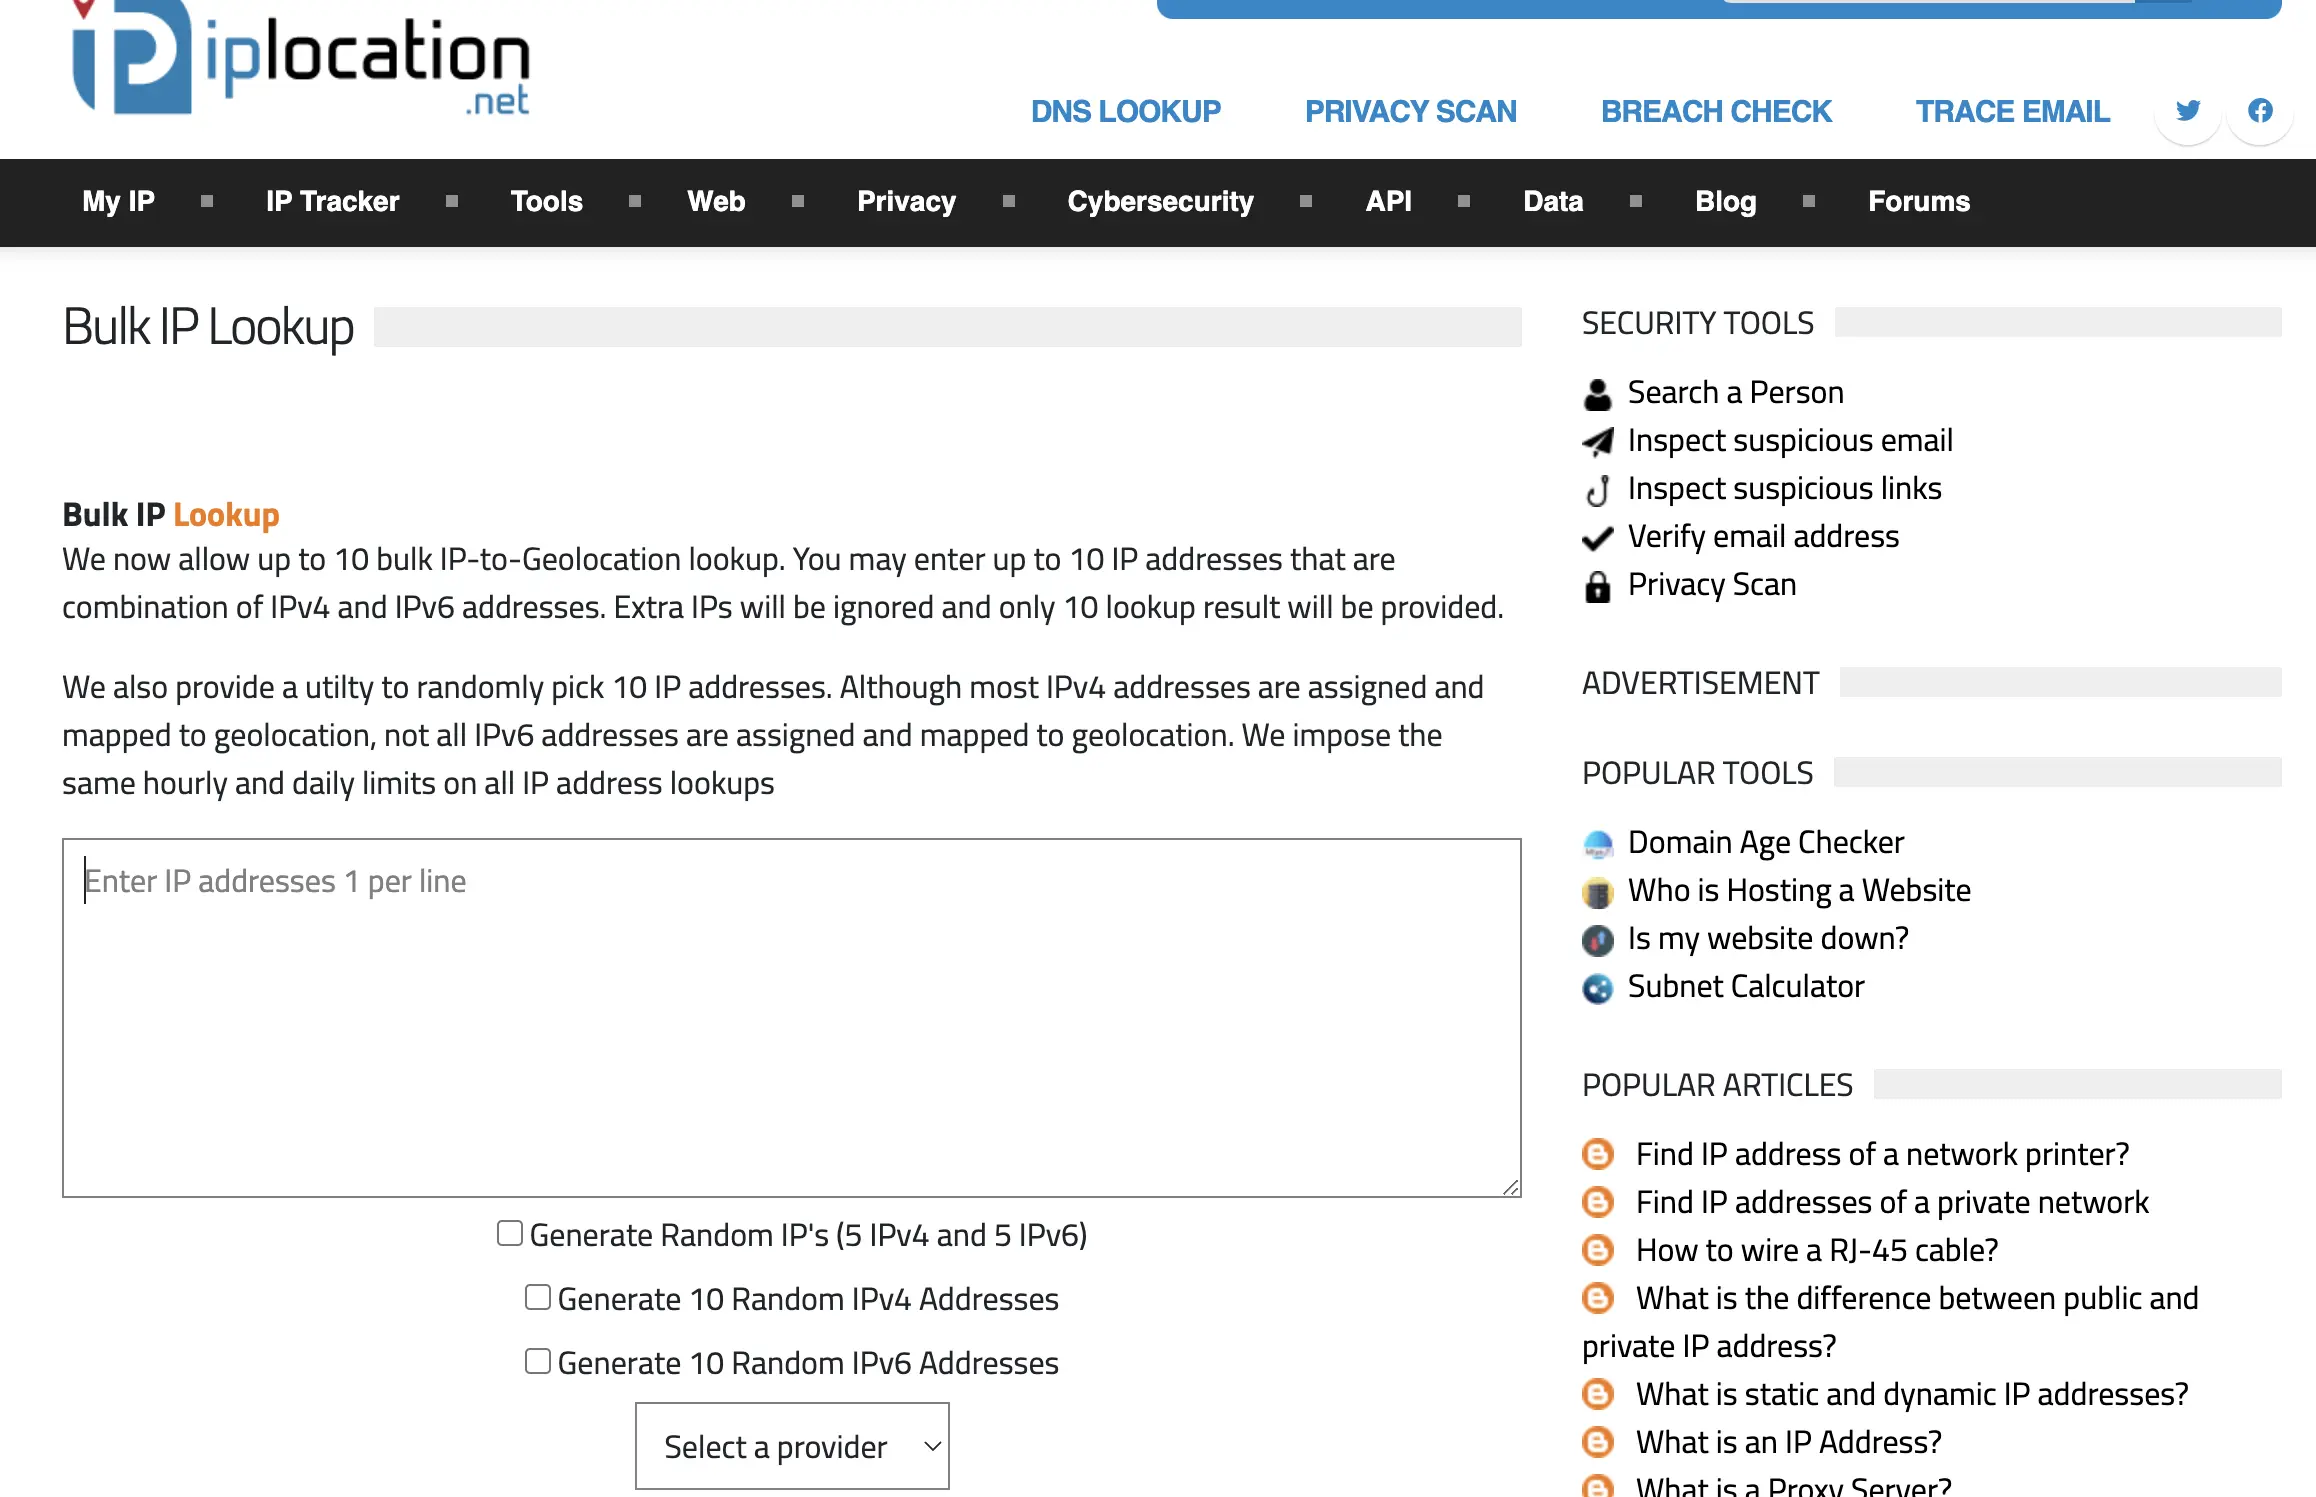Click inside the IP addresses text area
The height and width of the screenshot is (1497, 2316).
(790, 1015)
